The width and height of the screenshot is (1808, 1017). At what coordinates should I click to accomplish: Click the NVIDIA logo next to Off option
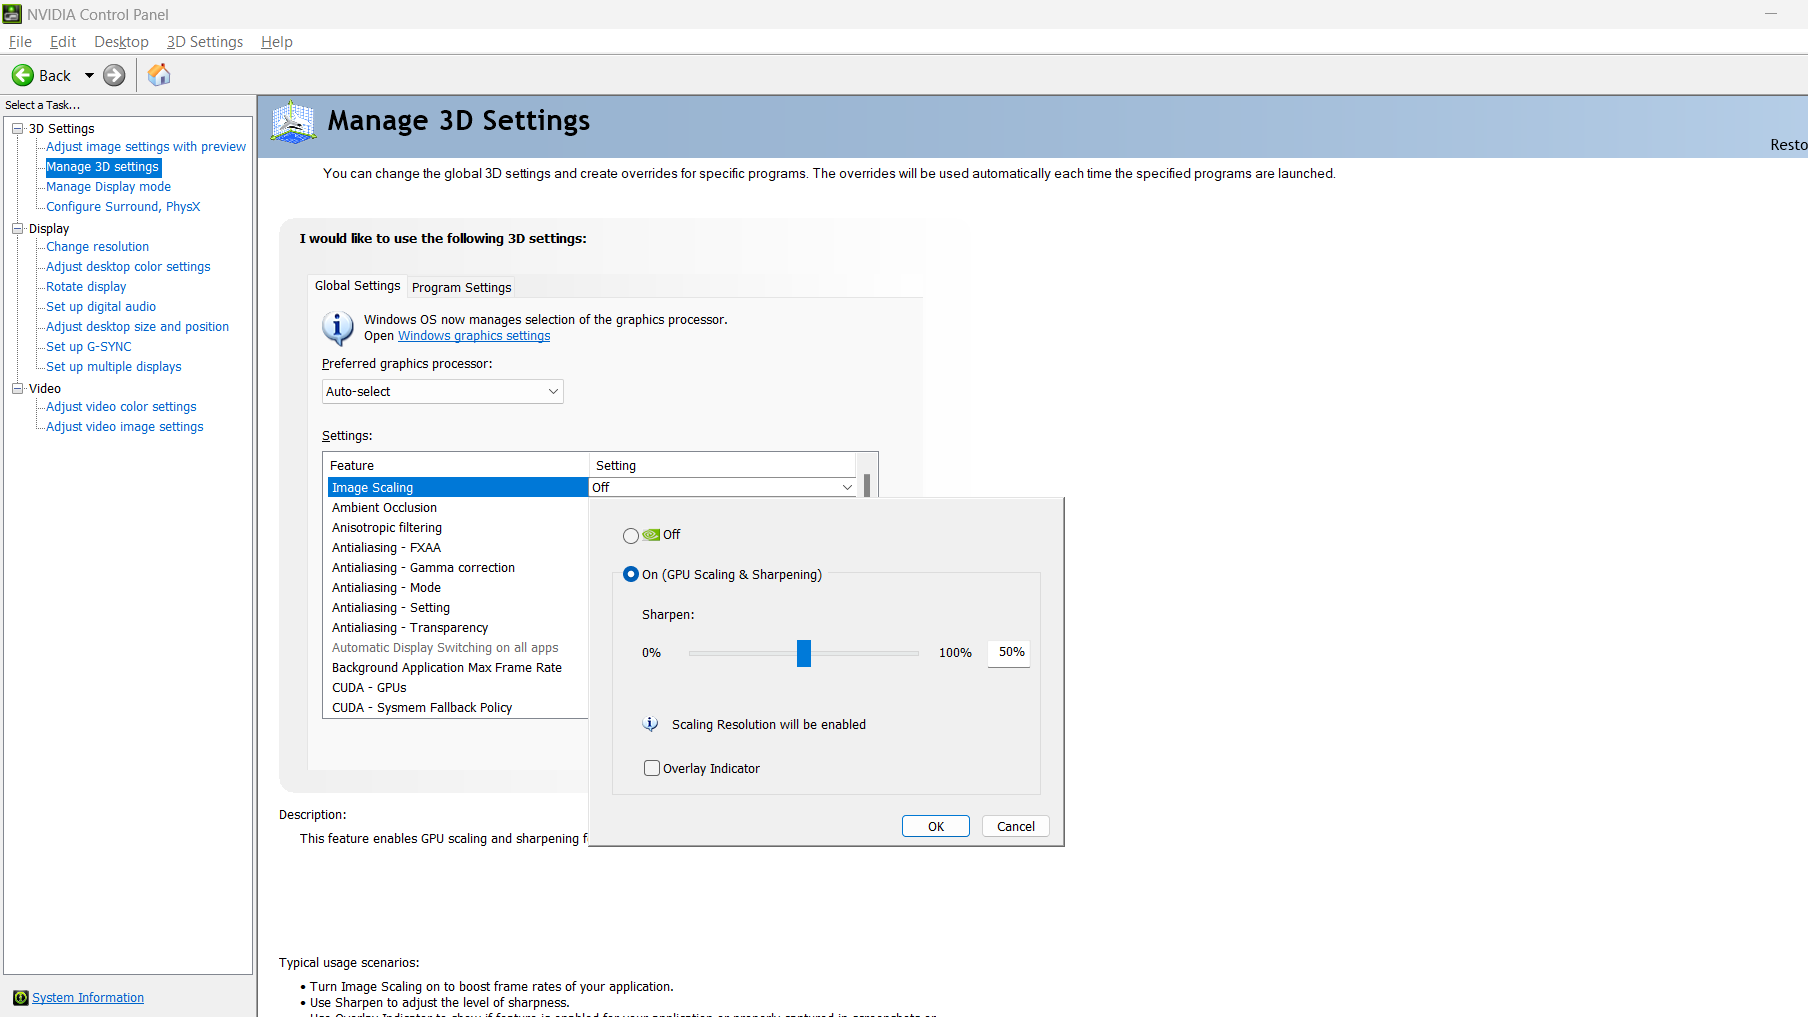(651, 535)
